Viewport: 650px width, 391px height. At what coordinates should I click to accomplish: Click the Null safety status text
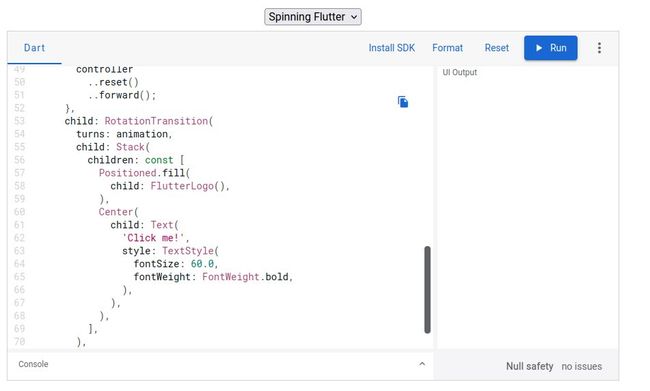point(529,367)
